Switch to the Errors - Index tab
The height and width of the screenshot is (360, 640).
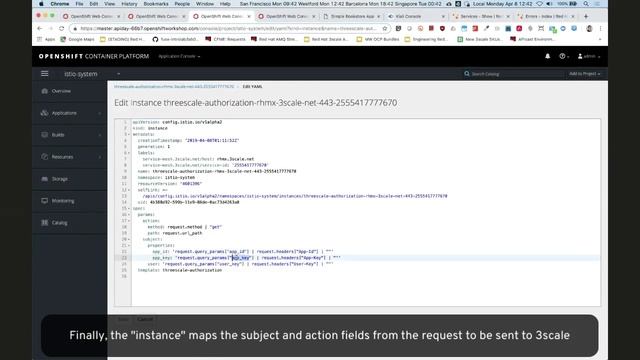[x=547, y=16]
